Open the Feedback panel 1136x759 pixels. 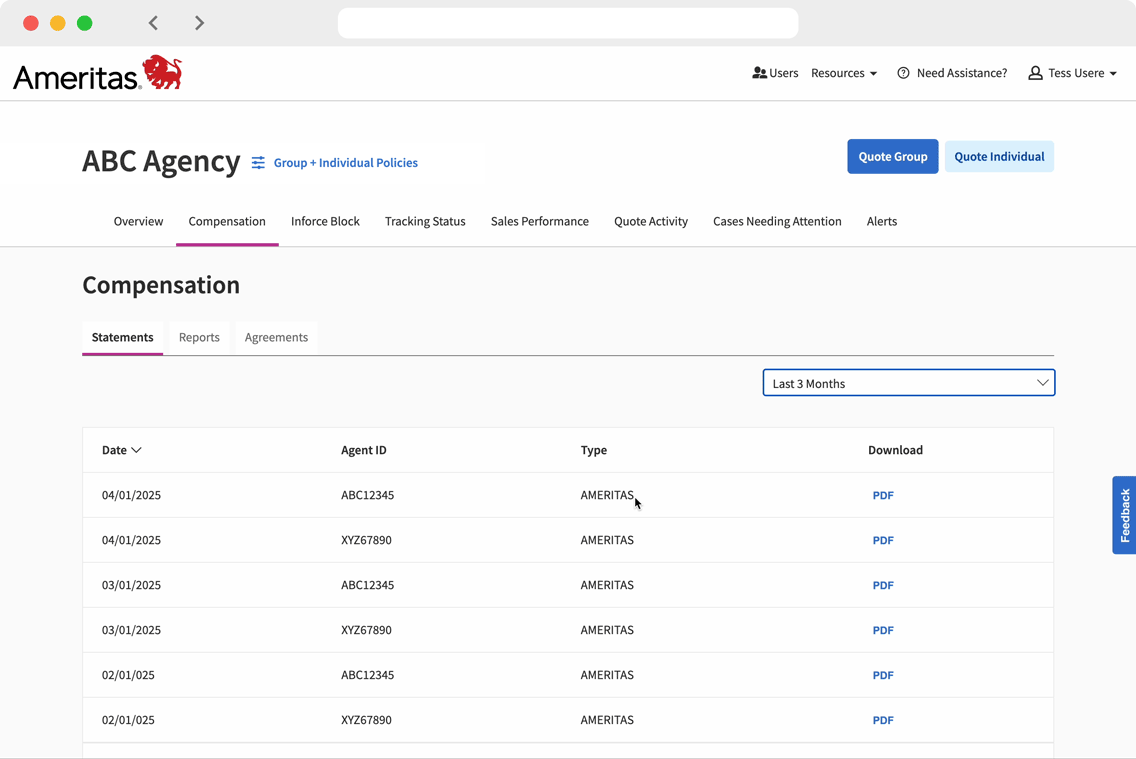(1124, 515)
